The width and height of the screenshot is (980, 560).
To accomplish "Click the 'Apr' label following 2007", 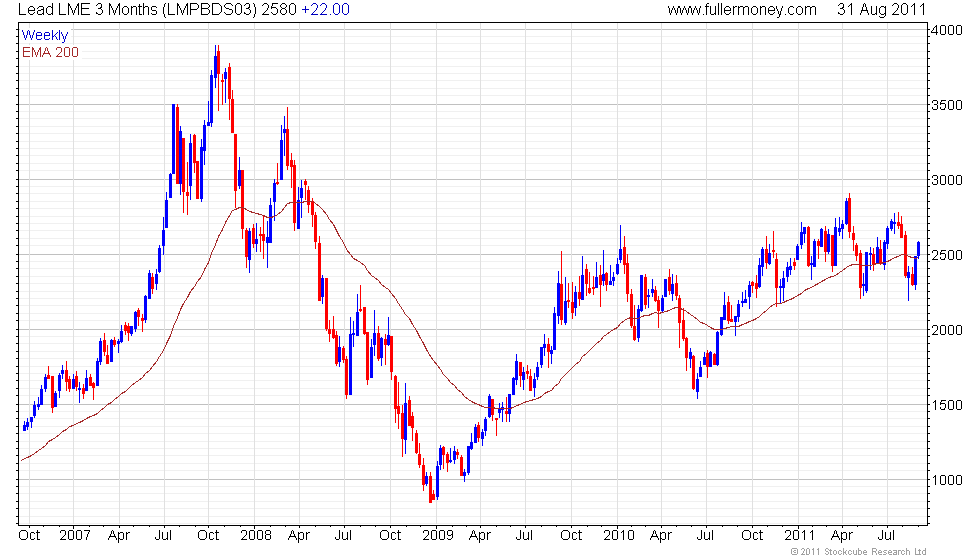I will tap(119, 536).
